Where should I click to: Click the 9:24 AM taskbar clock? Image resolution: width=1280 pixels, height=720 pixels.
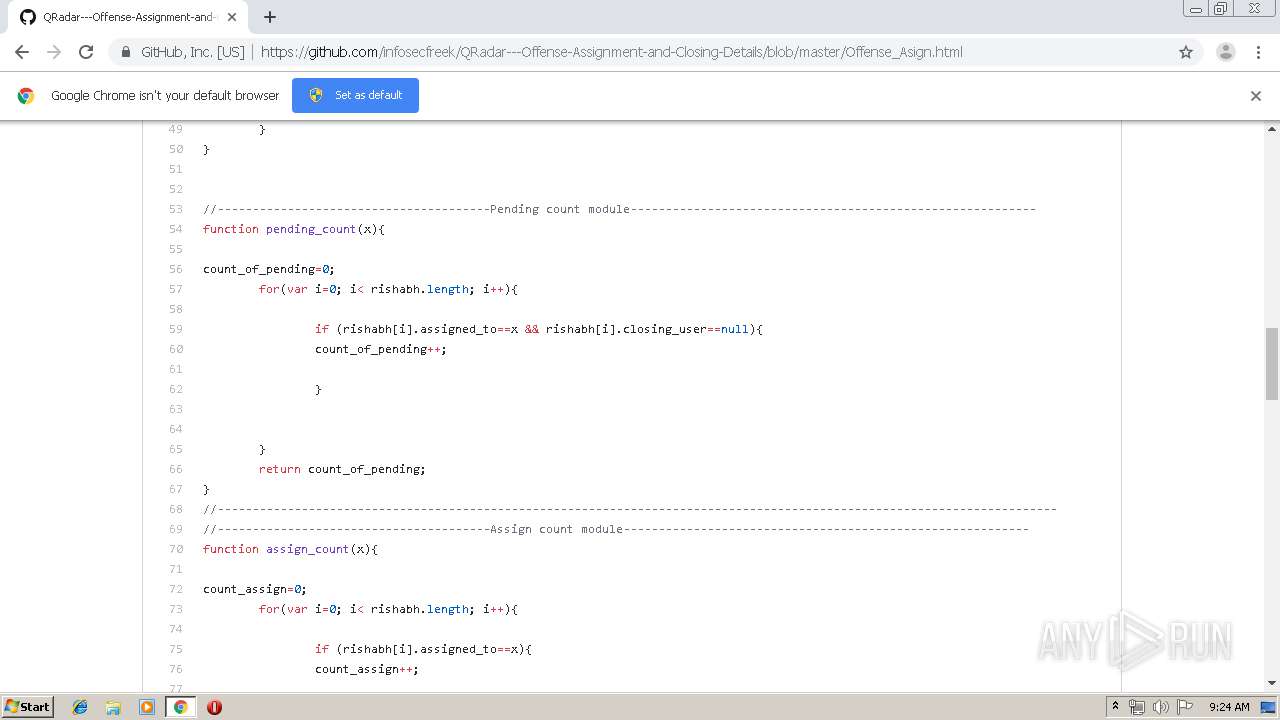click(x=1229, y=707)
